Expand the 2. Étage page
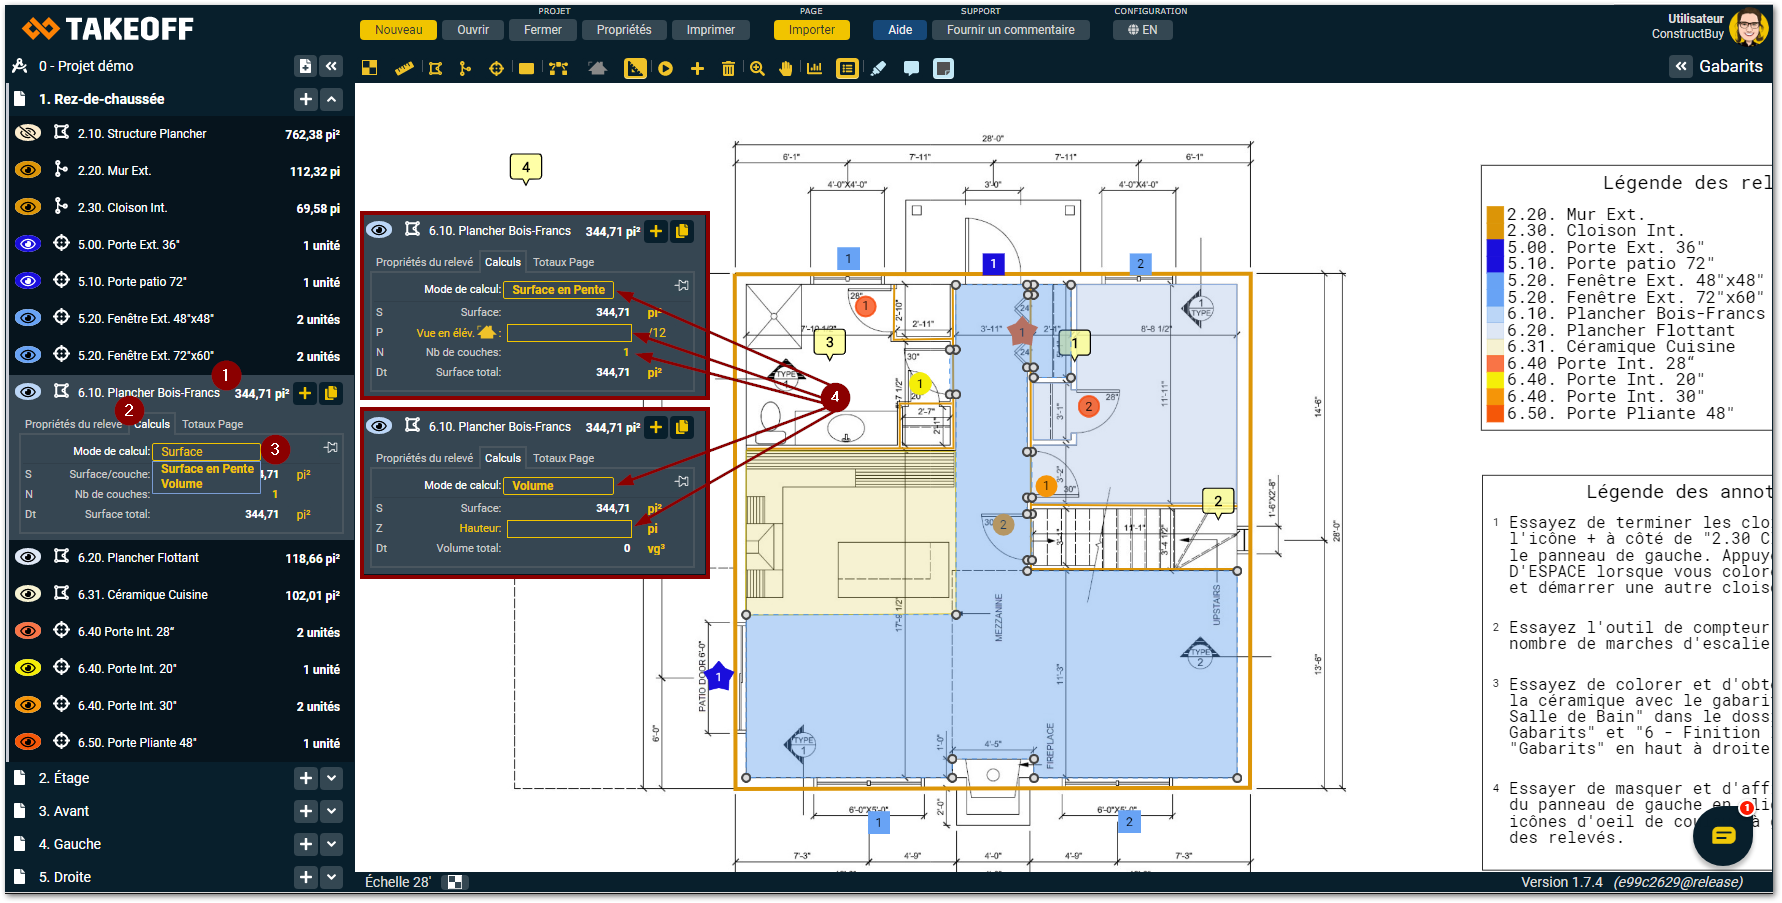This screenshot has height=903, width=1782. (332, 778)
